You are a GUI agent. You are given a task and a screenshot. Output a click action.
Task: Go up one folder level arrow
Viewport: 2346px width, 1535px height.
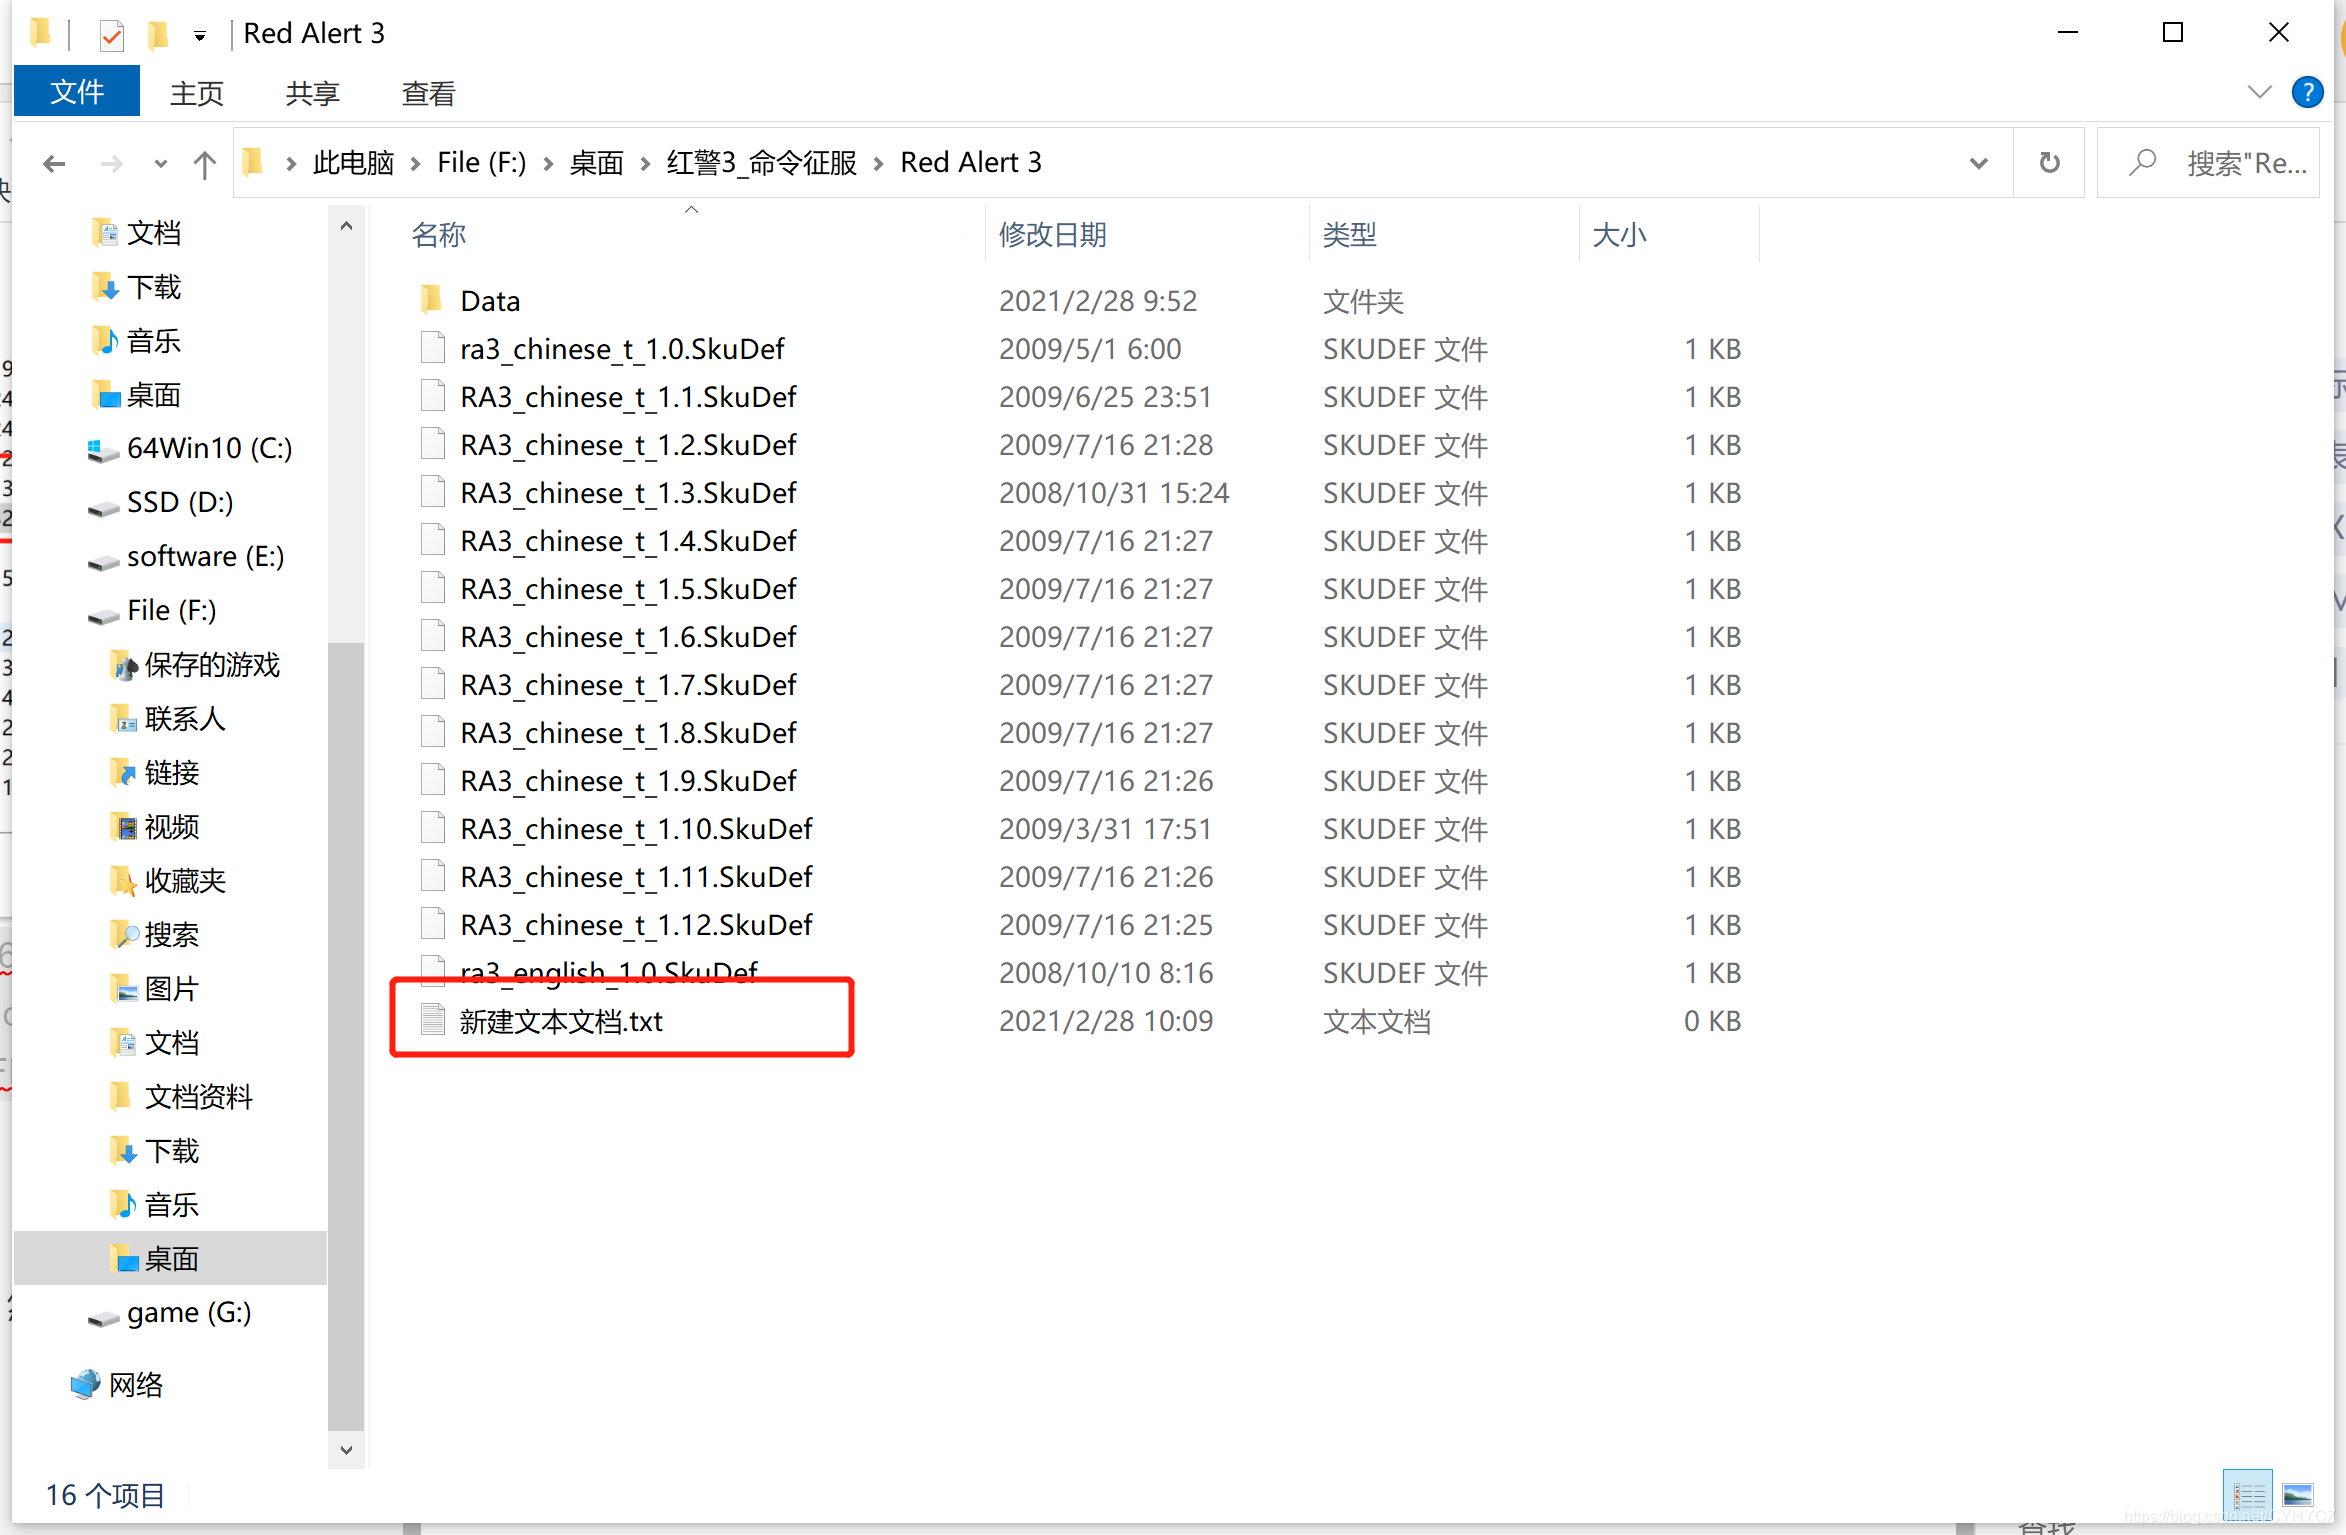204,164
